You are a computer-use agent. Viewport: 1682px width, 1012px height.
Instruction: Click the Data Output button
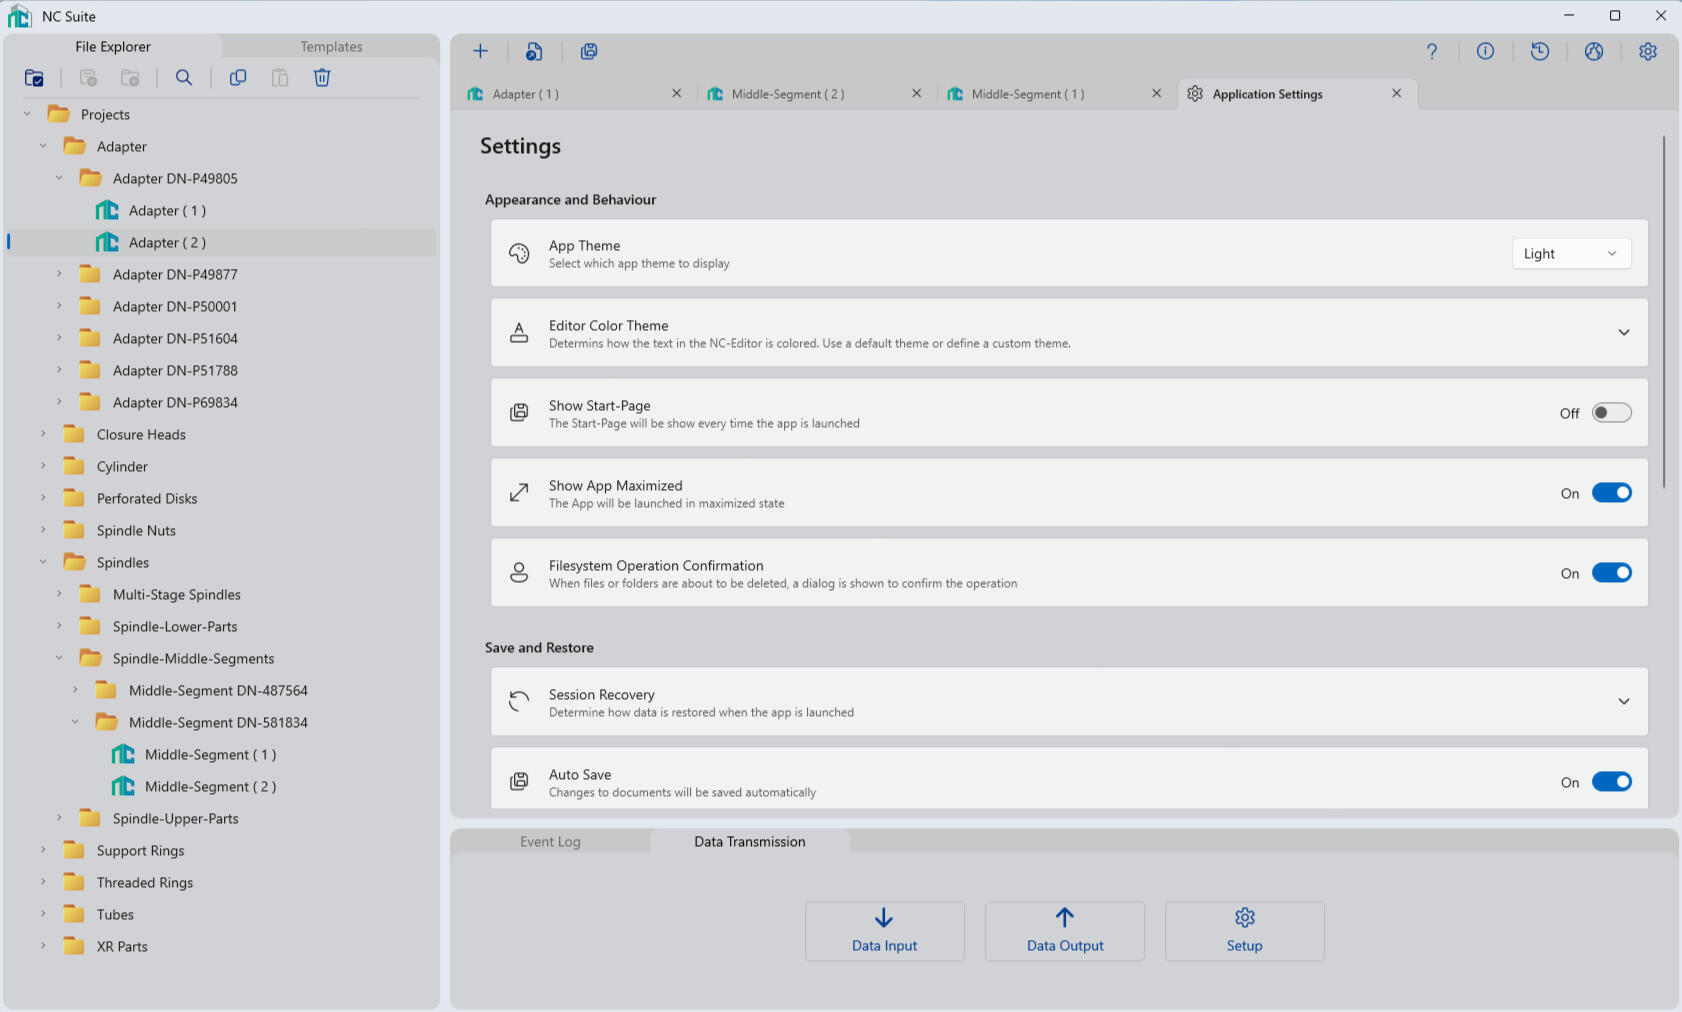[x=1065, y=931]
